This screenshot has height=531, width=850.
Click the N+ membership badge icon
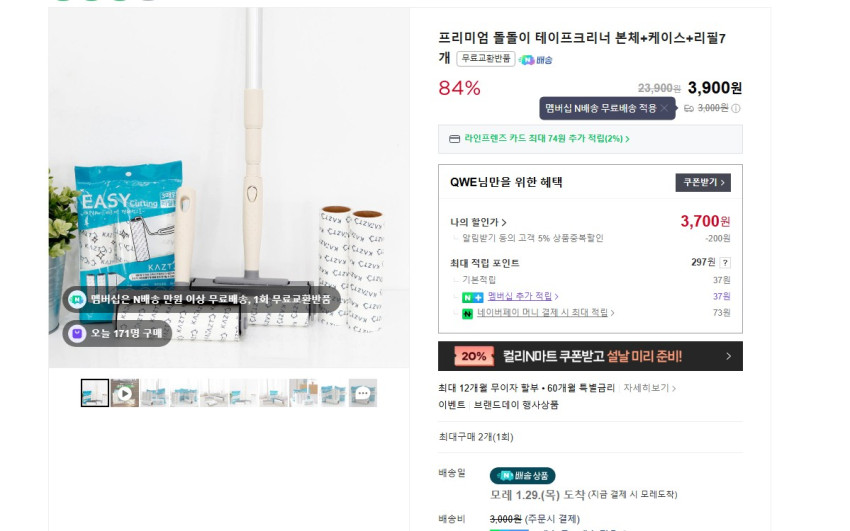coord(472,297)
